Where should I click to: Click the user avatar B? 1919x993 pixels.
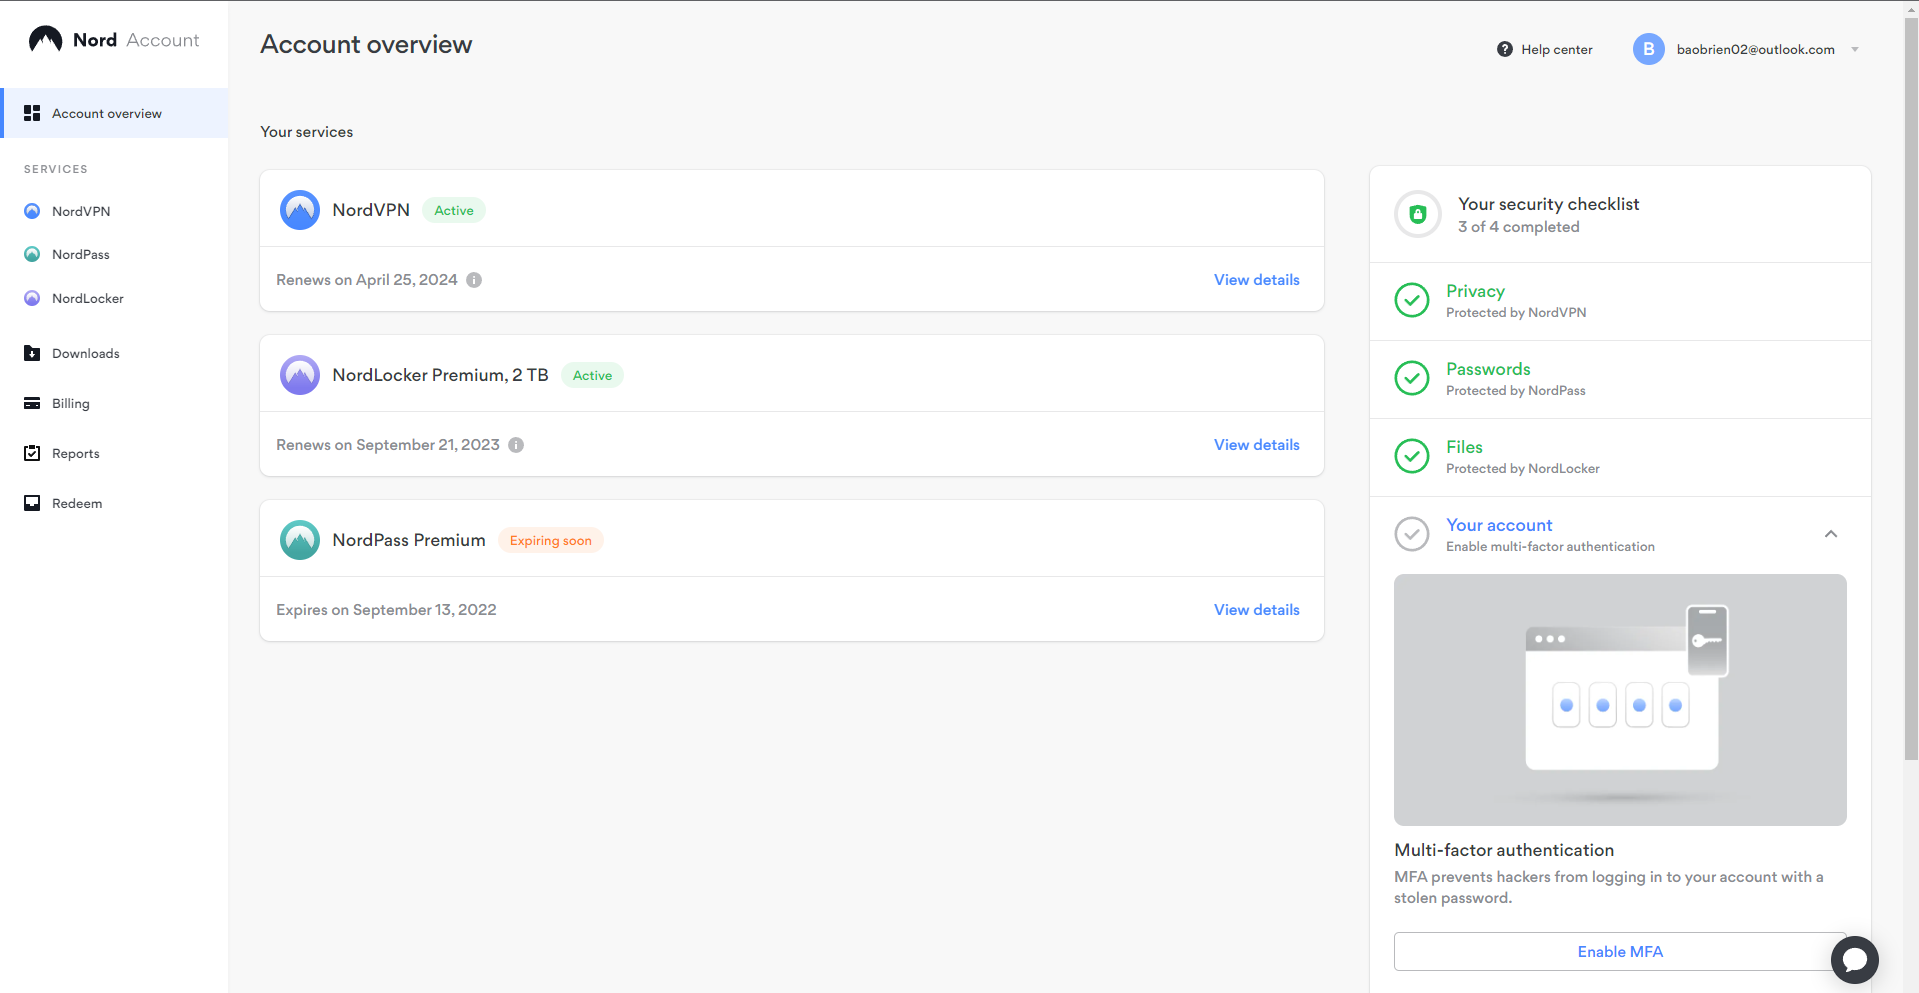(1648, 49)
